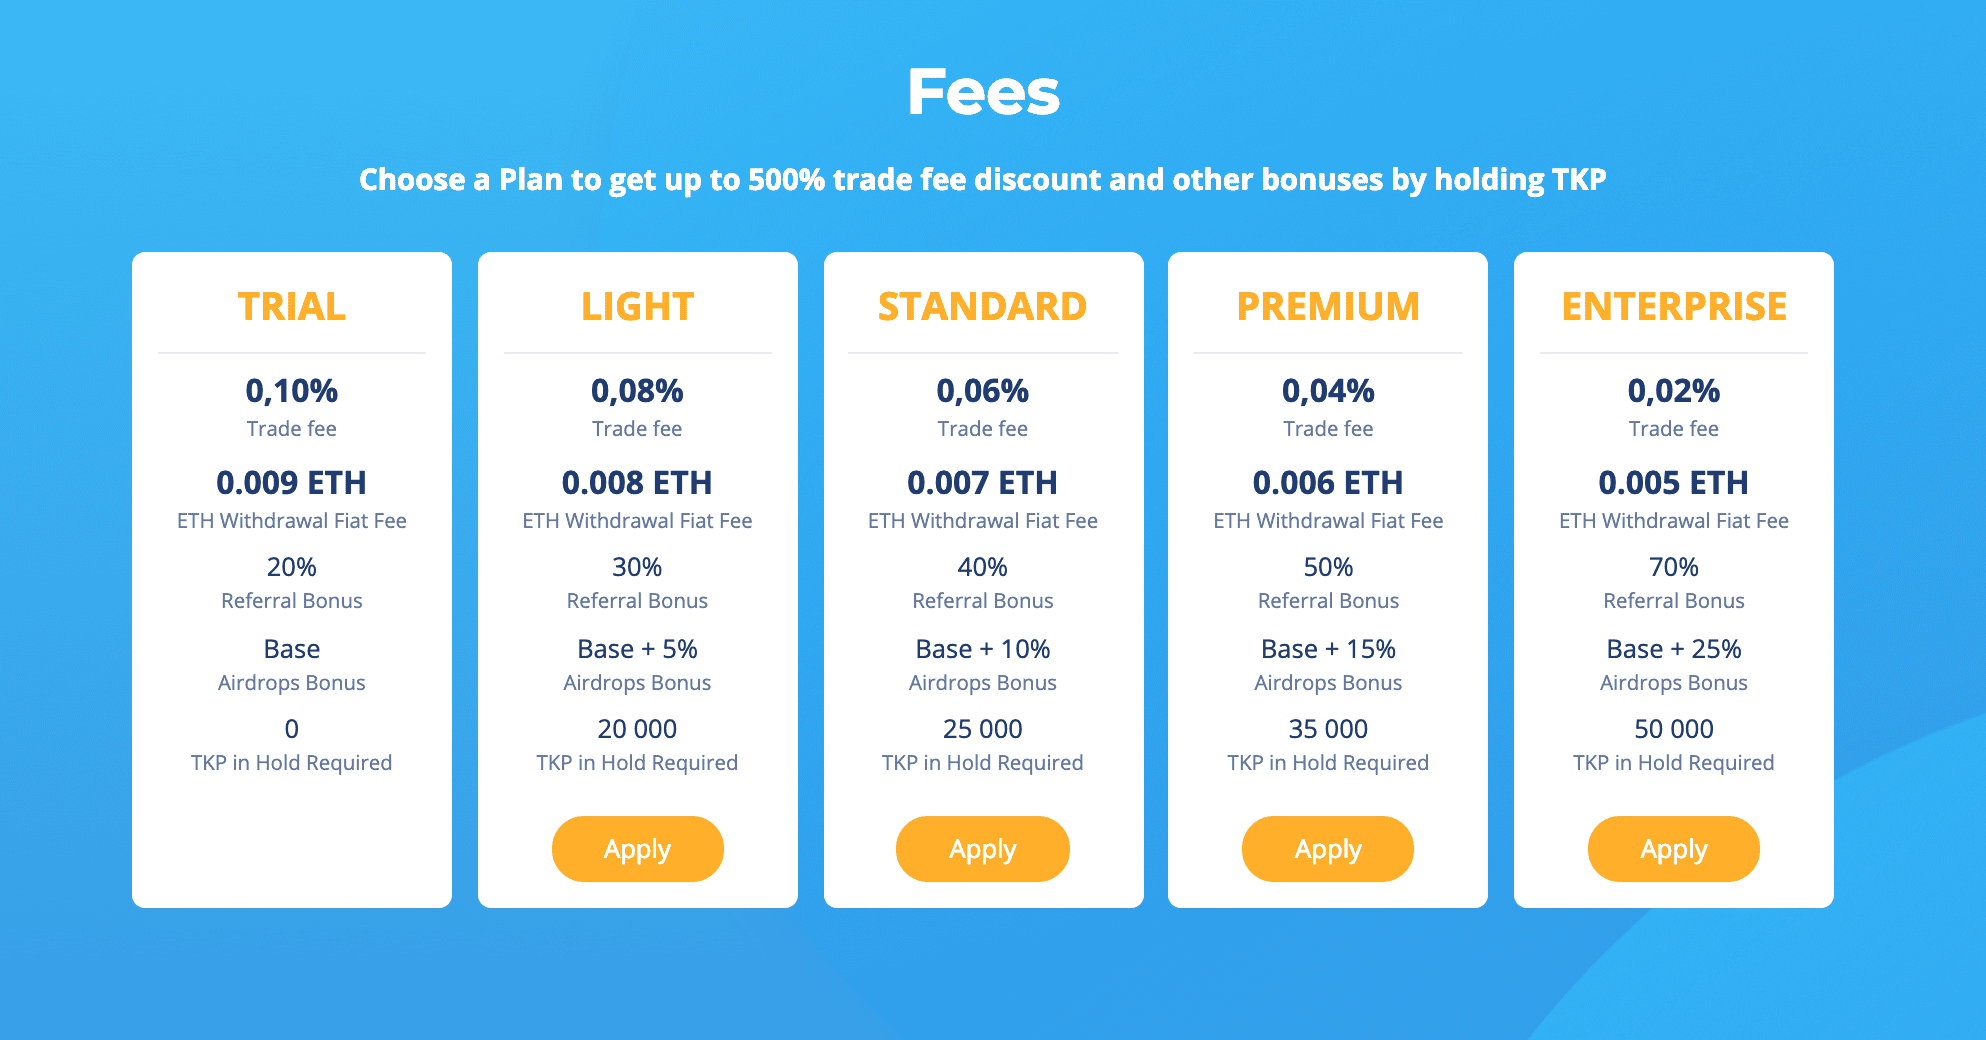The height and width of the screenshot is (1040, 1986).
Task: Select the TRIAL plan heading
Action: pos(291,306)
